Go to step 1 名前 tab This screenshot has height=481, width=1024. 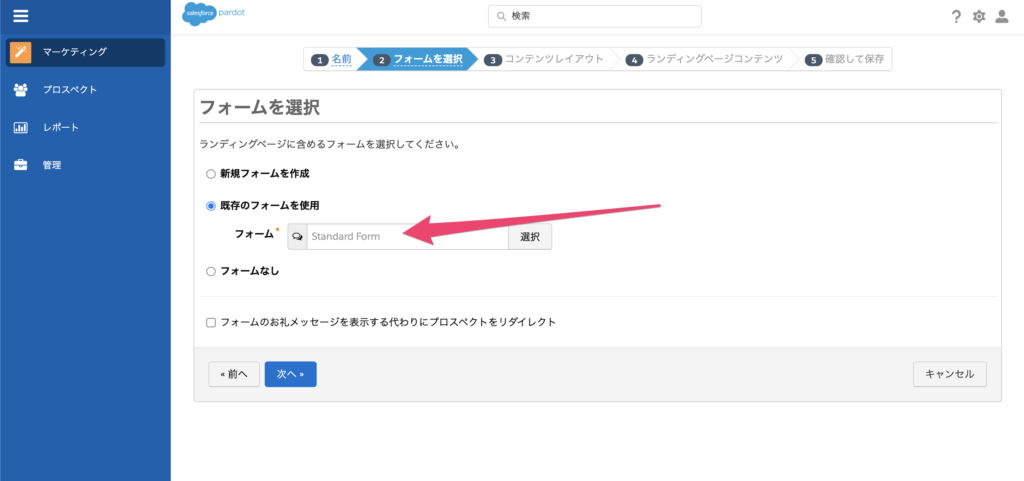[333, 60]
